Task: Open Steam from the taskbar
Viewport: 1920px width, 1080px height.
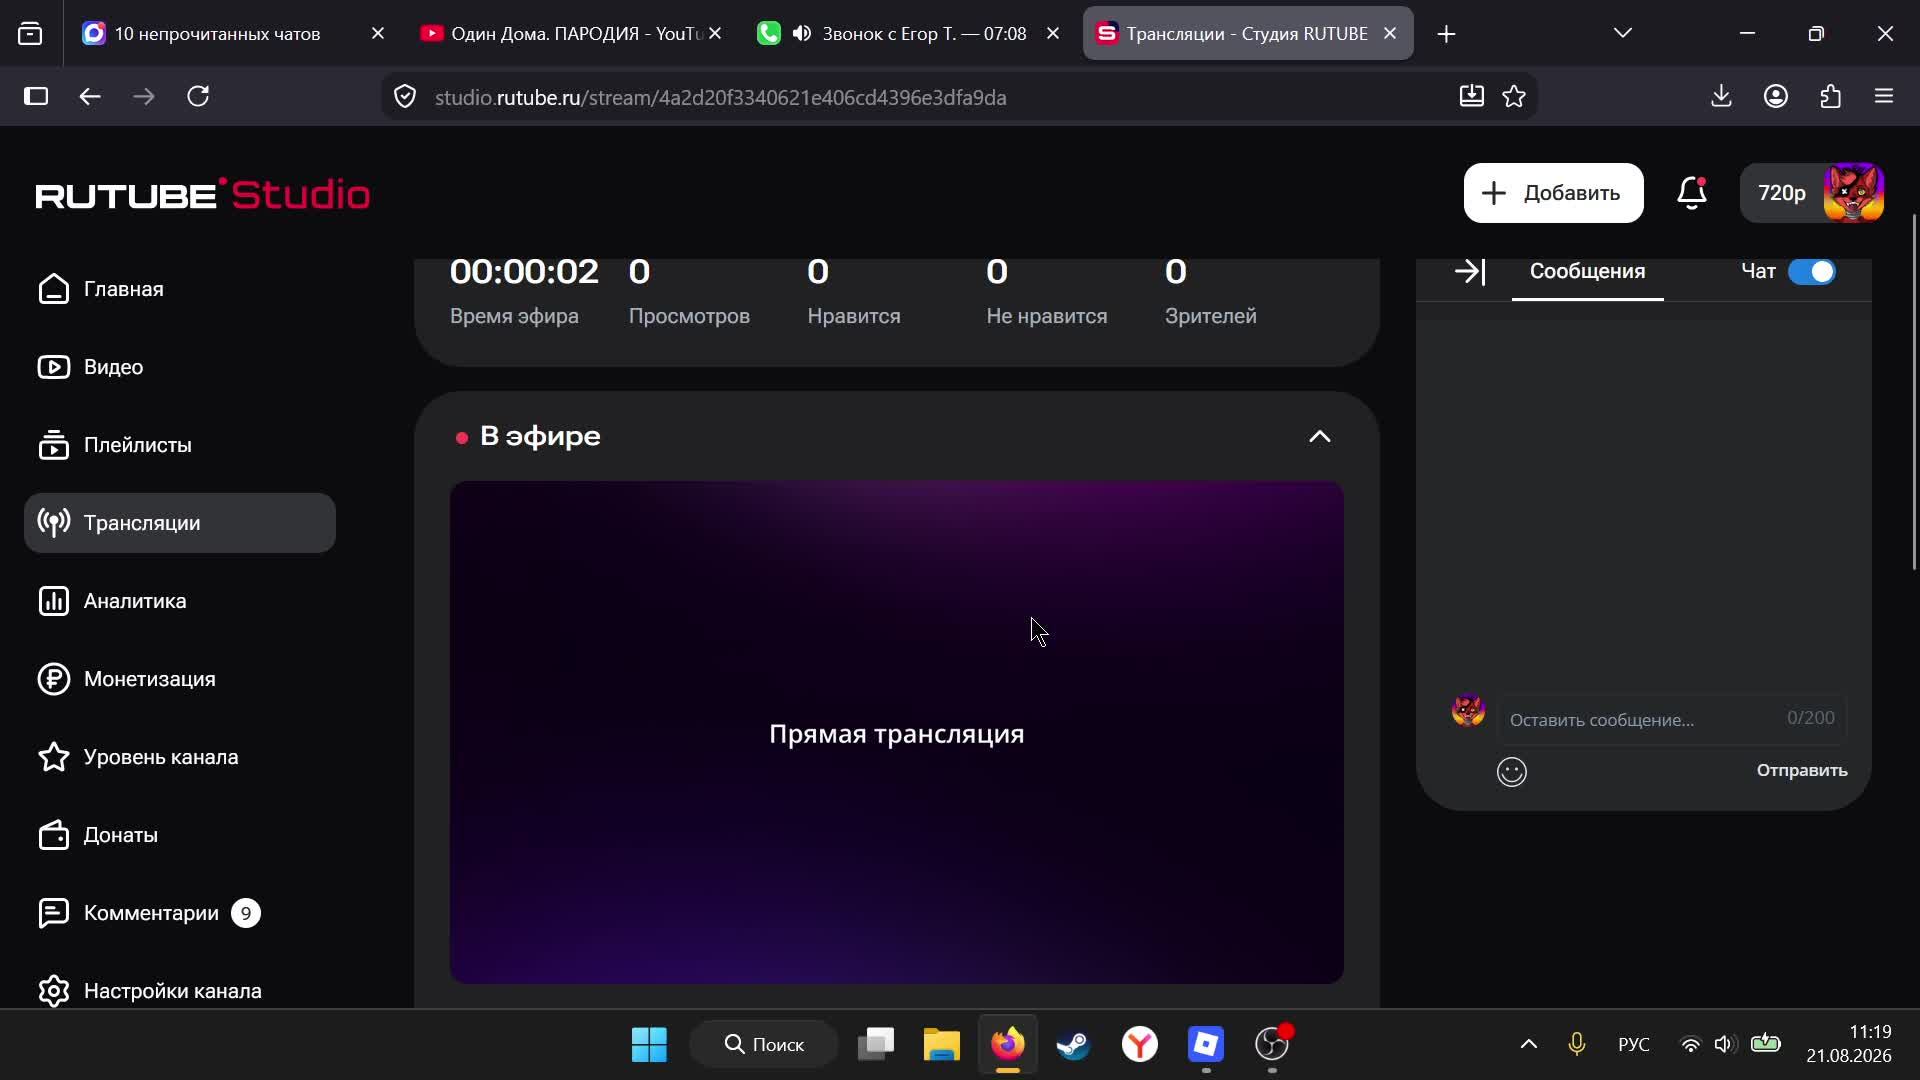Action: pyautogui.click(x=1074, y=1045)
